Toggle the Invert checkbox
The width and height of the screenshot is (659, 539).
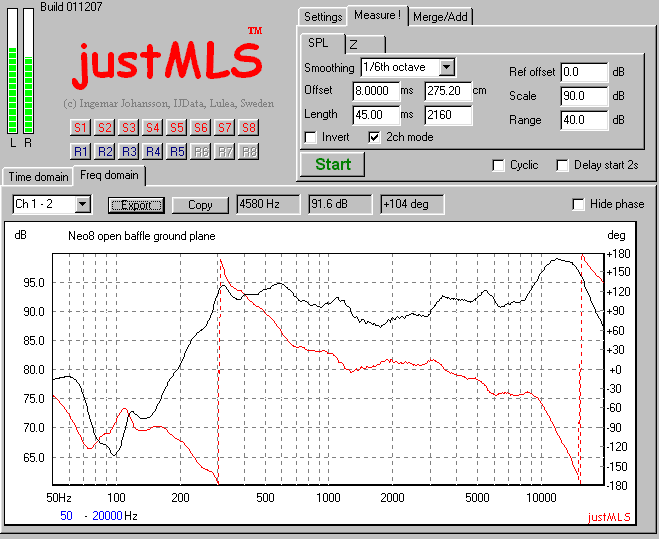pyautogui.click(x=311, y=137)
